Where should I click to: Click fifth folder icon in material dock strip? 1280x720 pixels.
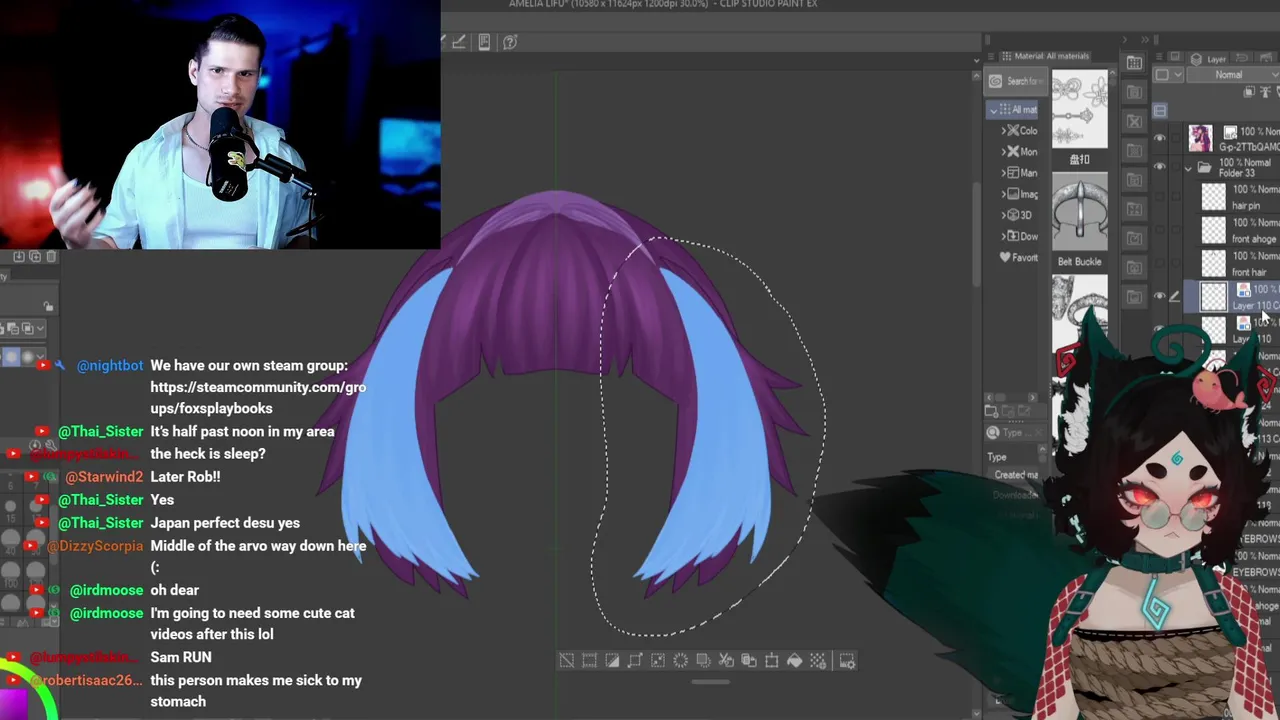point(1134,180)
